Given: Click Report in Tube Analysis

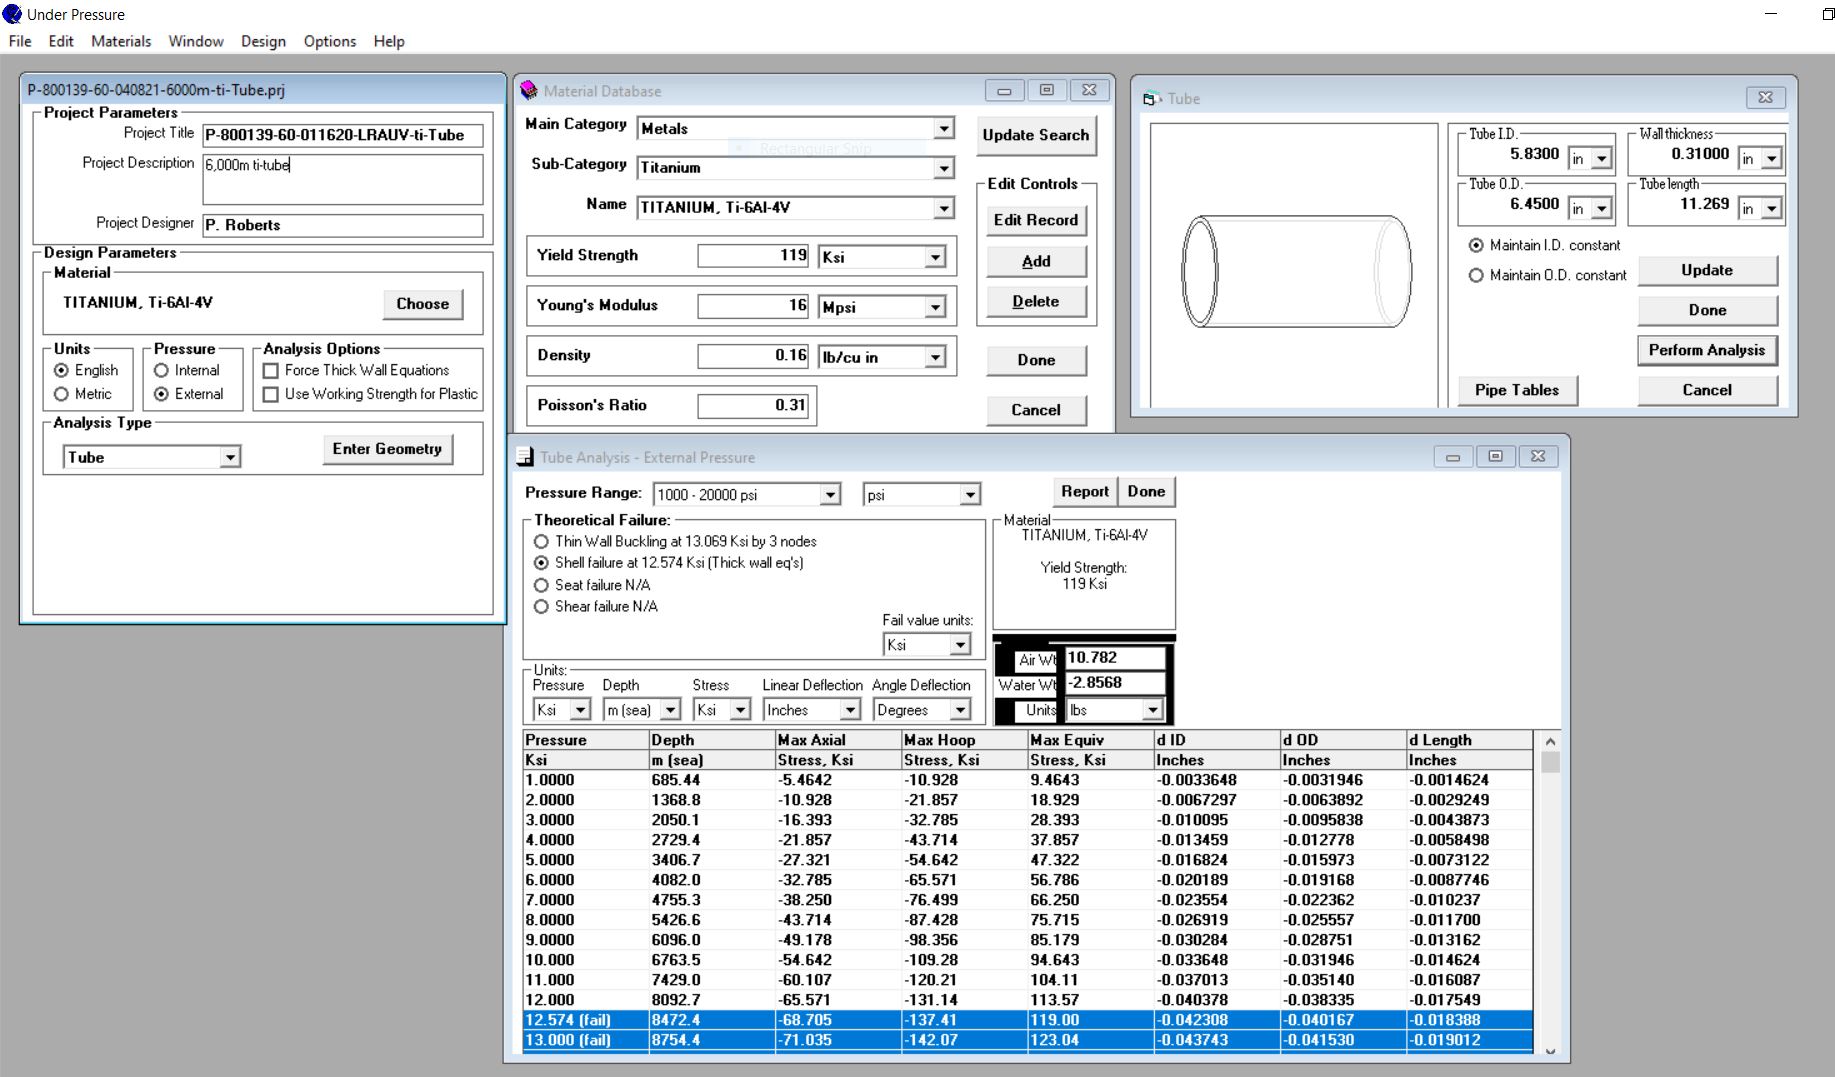Looking at the screenshot, I should tap(1085, 491).
